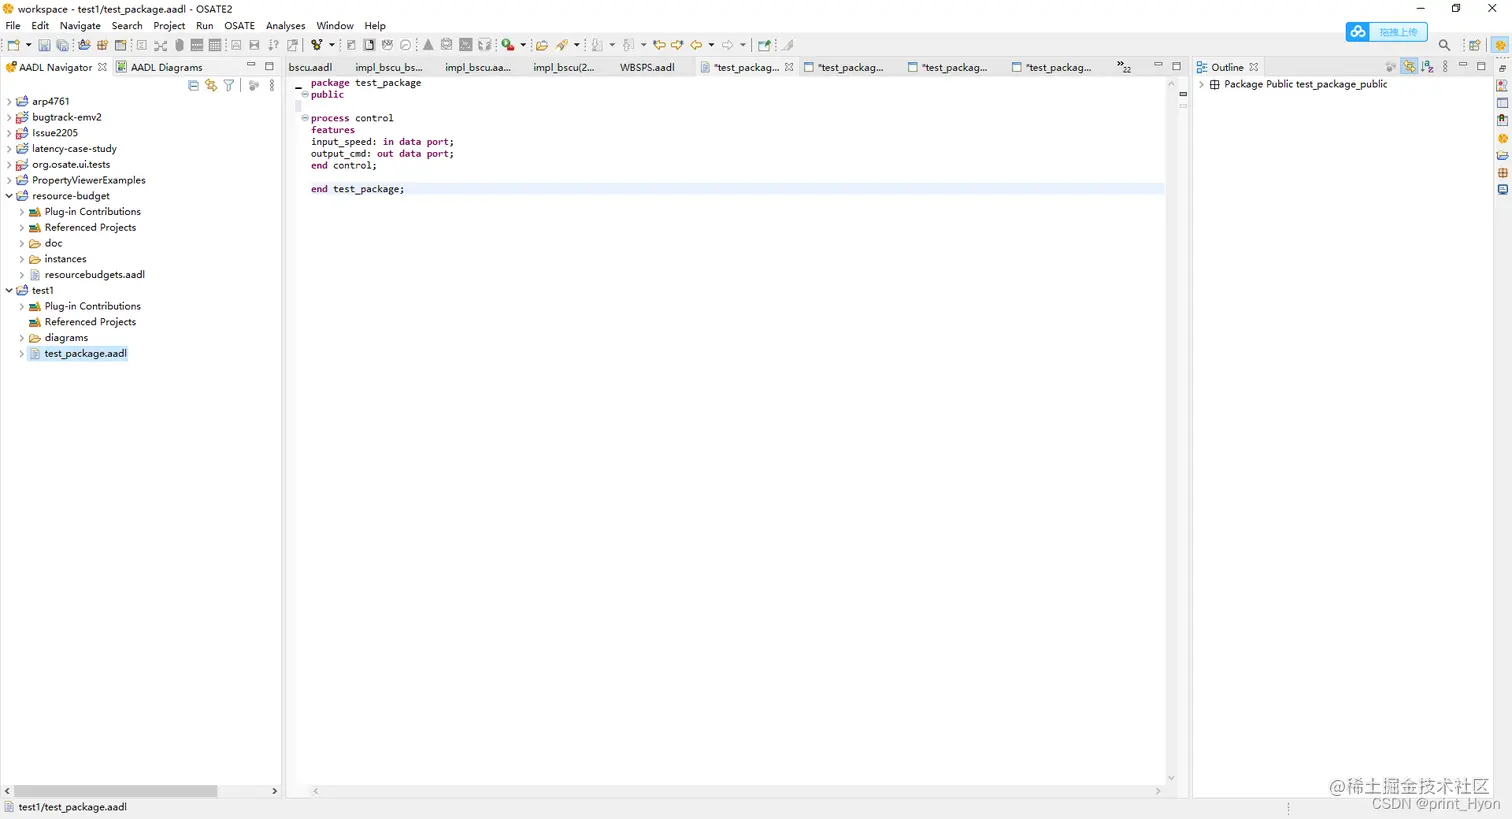1512x819 pixels.
Task: Switch to the AADL Diagrams tab
Action: [x=159, y=67]
